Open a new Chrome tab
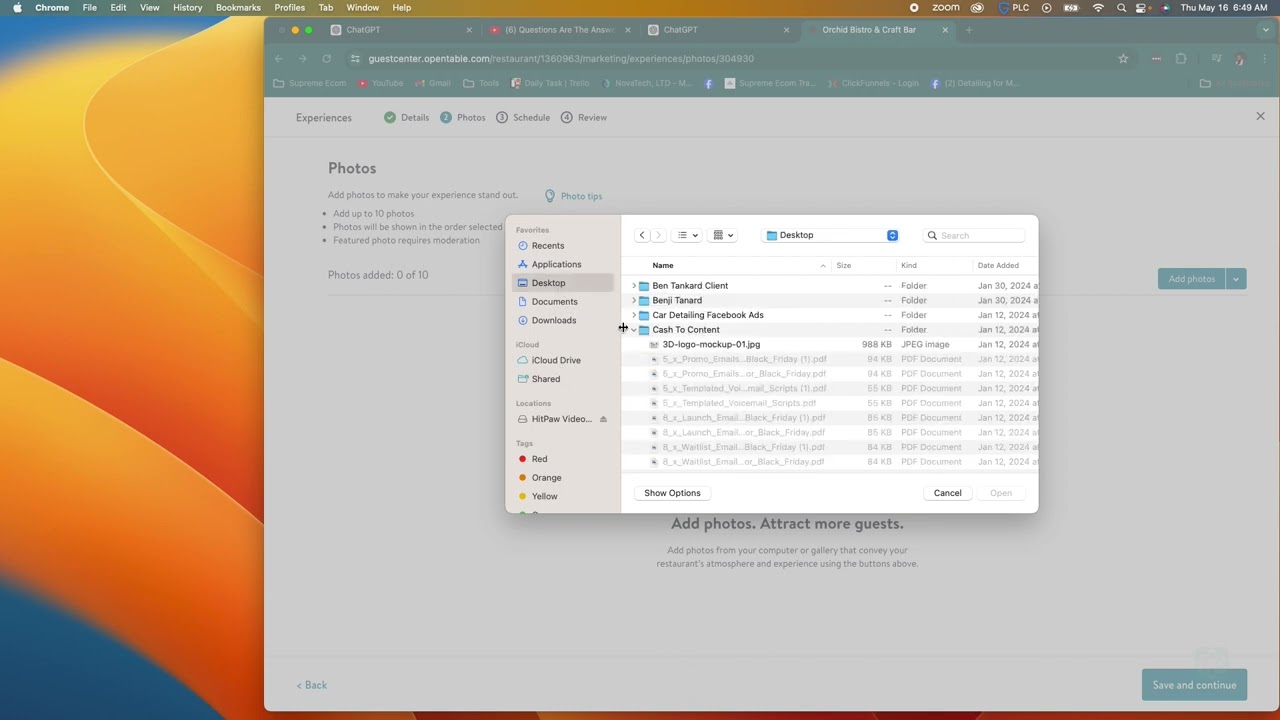This screenshot has width=1280, height=720. 968,30
